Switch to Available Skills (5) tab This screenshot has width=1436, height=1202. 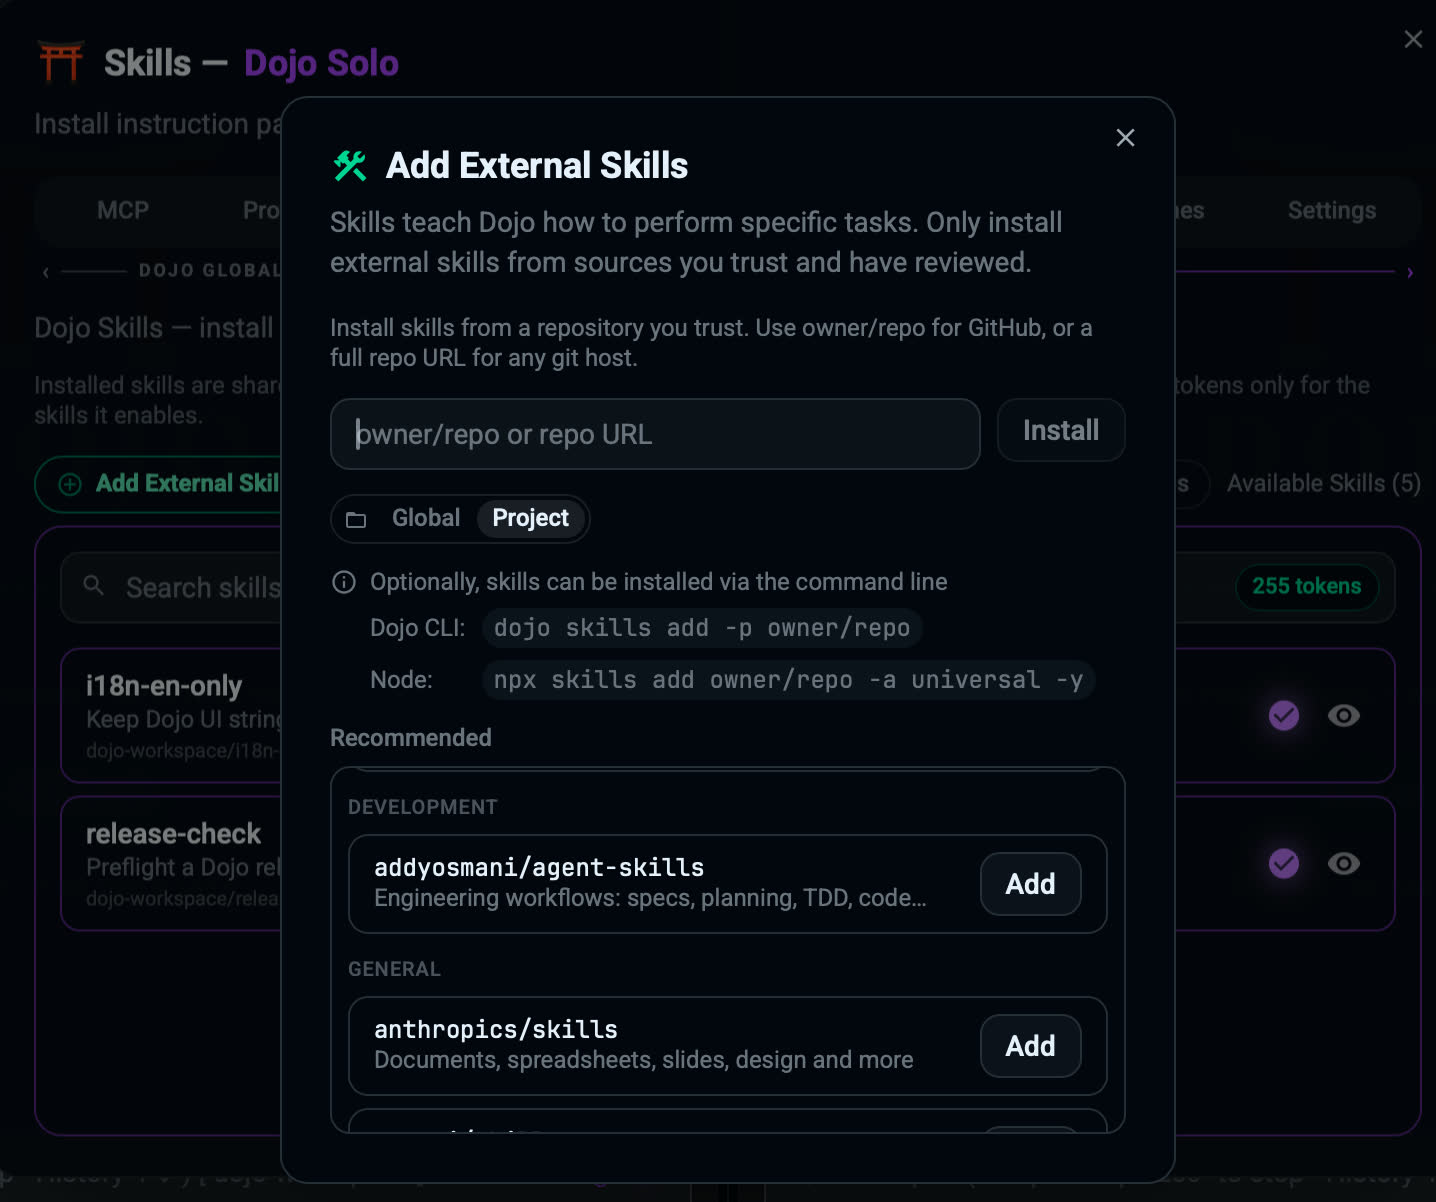point(1324,484)
